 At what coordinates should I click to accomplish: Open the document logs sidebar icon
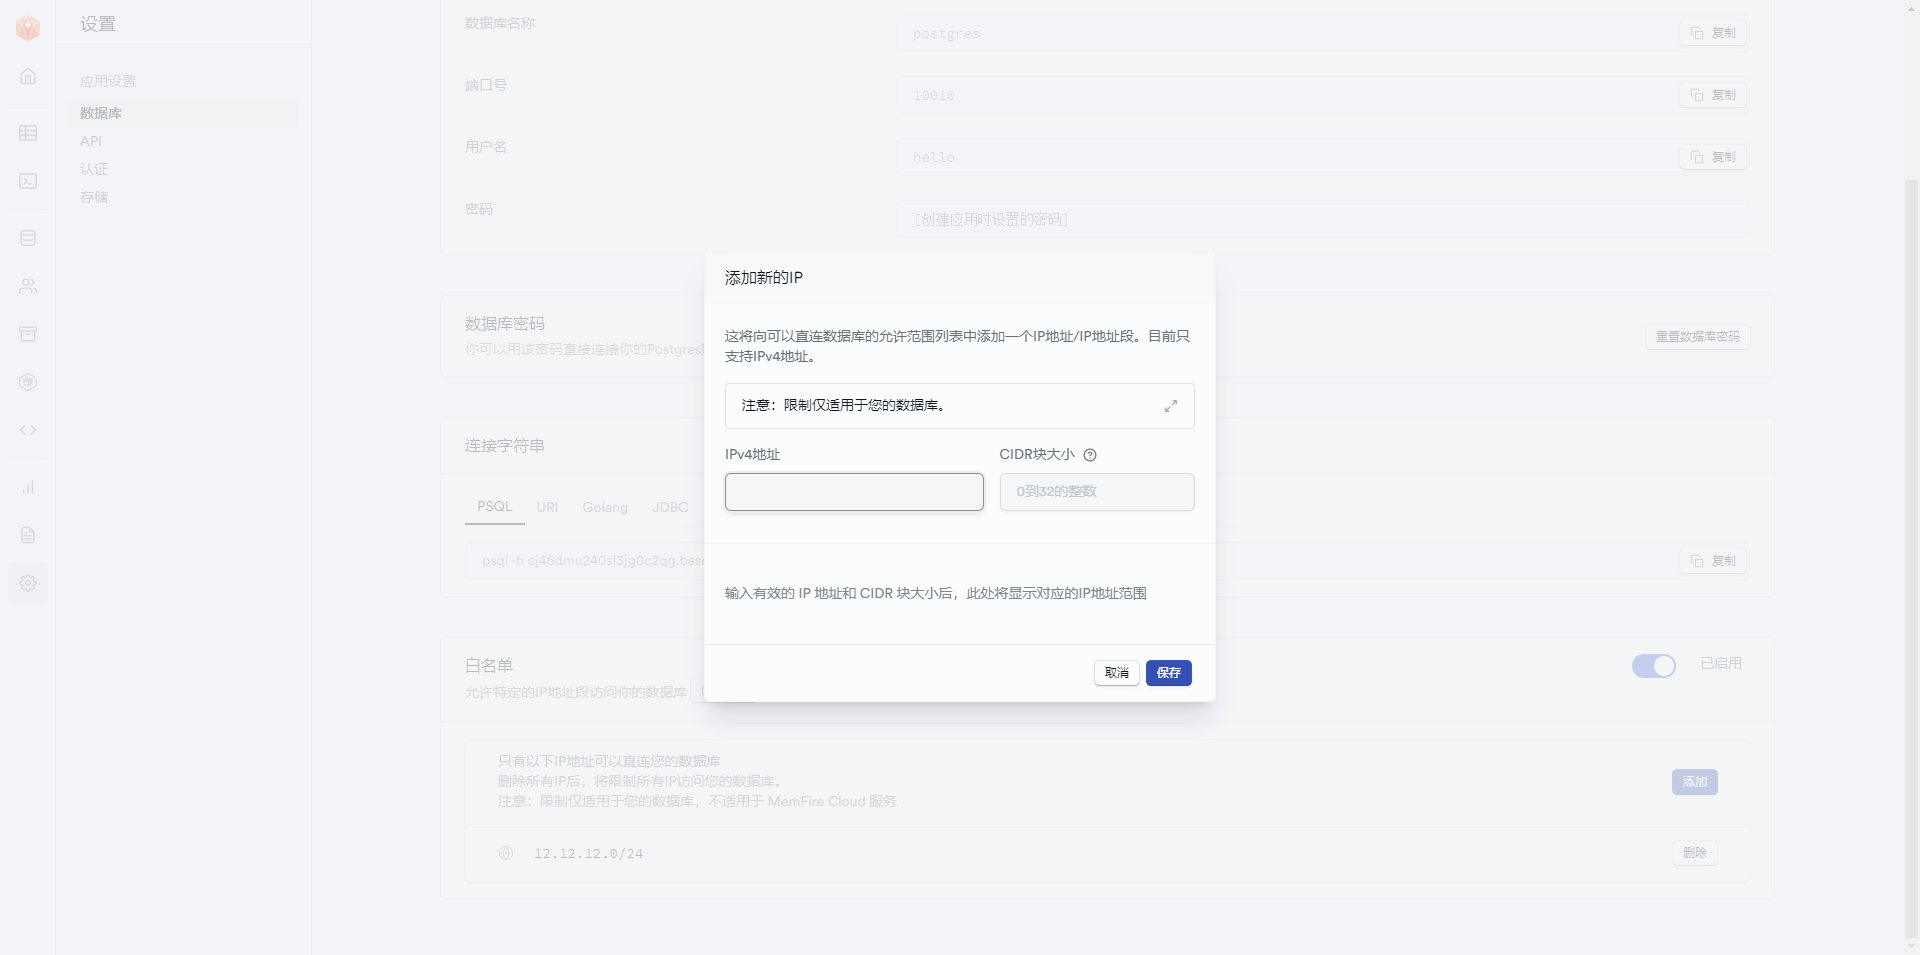point(28,535)
